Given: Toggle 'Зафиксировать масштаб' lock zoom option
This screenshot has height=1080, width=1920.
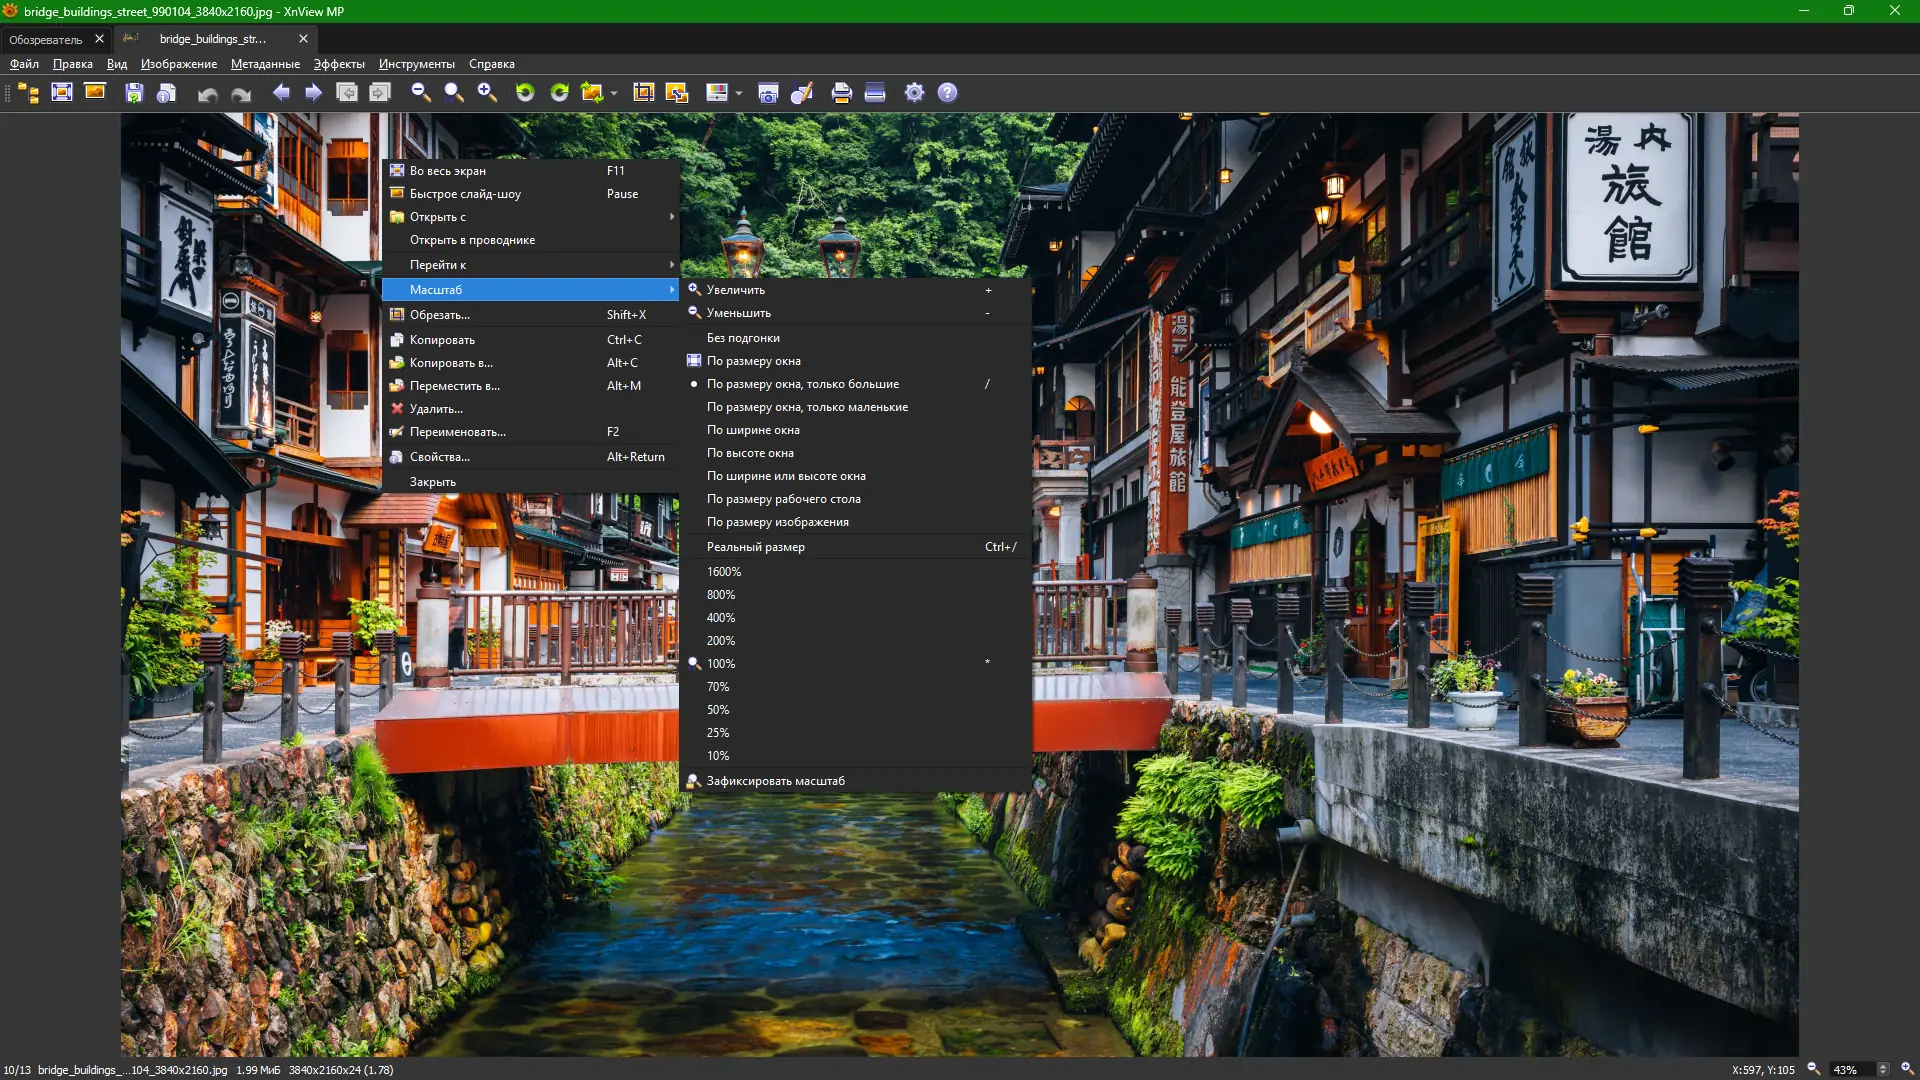Looking at the screenshot, I should [775, 781].
